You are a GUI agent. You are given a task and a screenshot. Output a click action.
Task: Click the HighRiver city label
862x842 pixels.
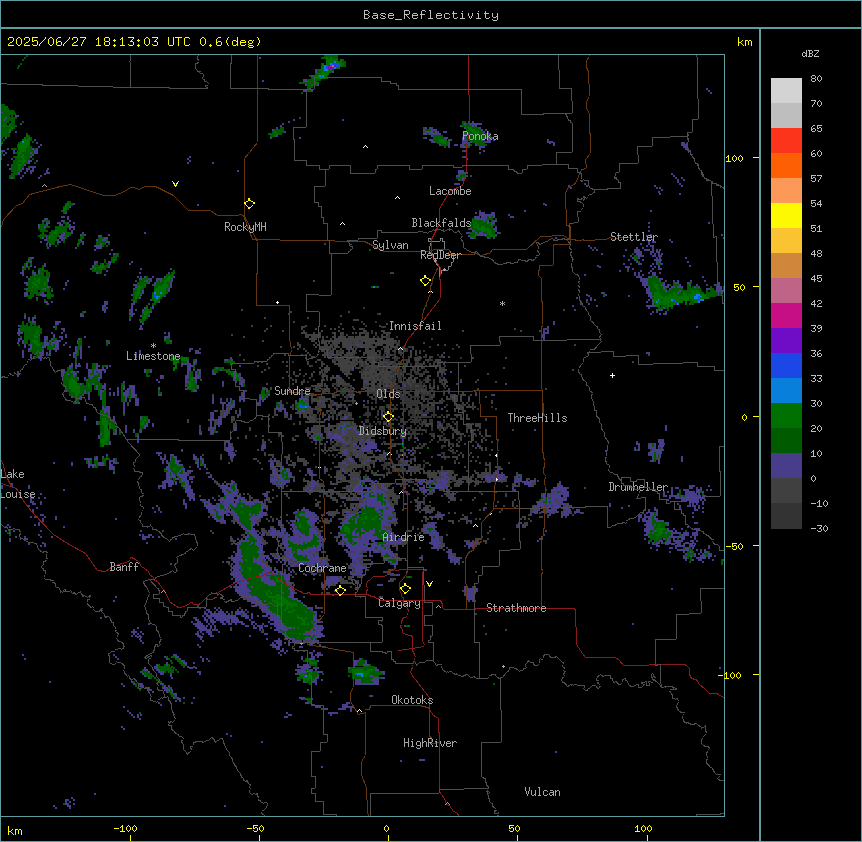click(x=430, y=743)
